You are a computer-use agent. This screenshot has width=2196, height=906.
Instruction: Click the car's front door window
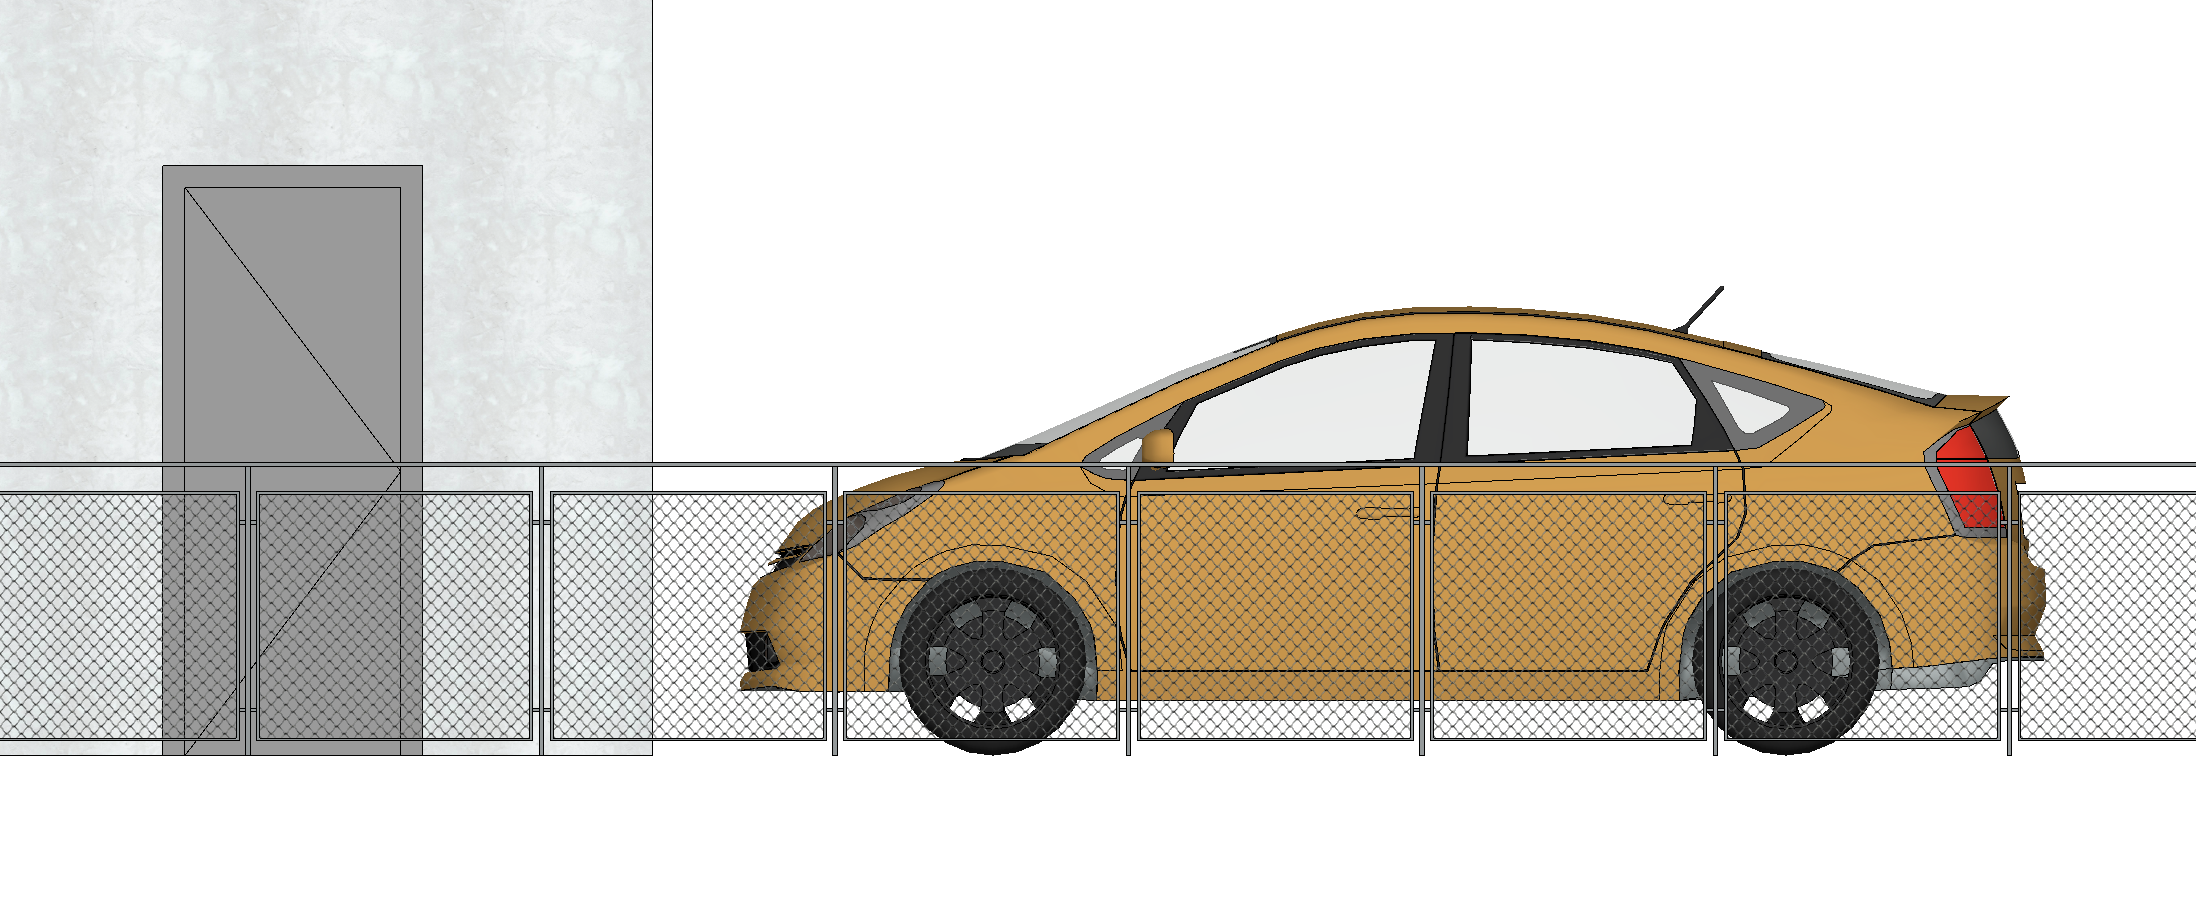(1305, 404)
